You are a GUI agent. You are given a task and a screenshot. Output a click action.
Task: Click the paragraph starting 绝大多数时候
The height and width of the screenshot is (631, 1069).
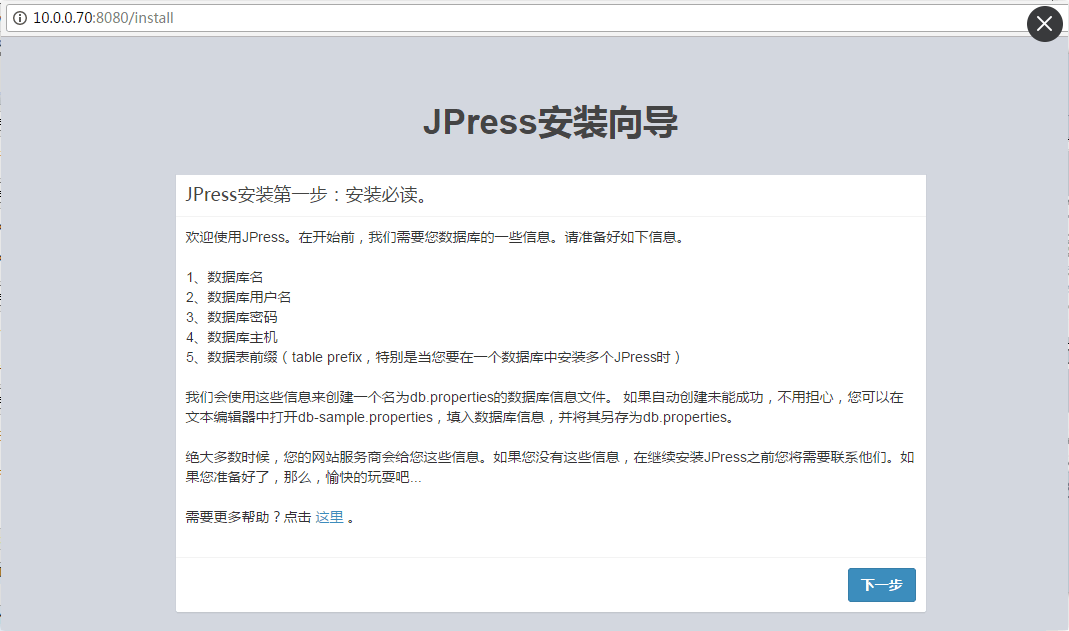(549, 467)
